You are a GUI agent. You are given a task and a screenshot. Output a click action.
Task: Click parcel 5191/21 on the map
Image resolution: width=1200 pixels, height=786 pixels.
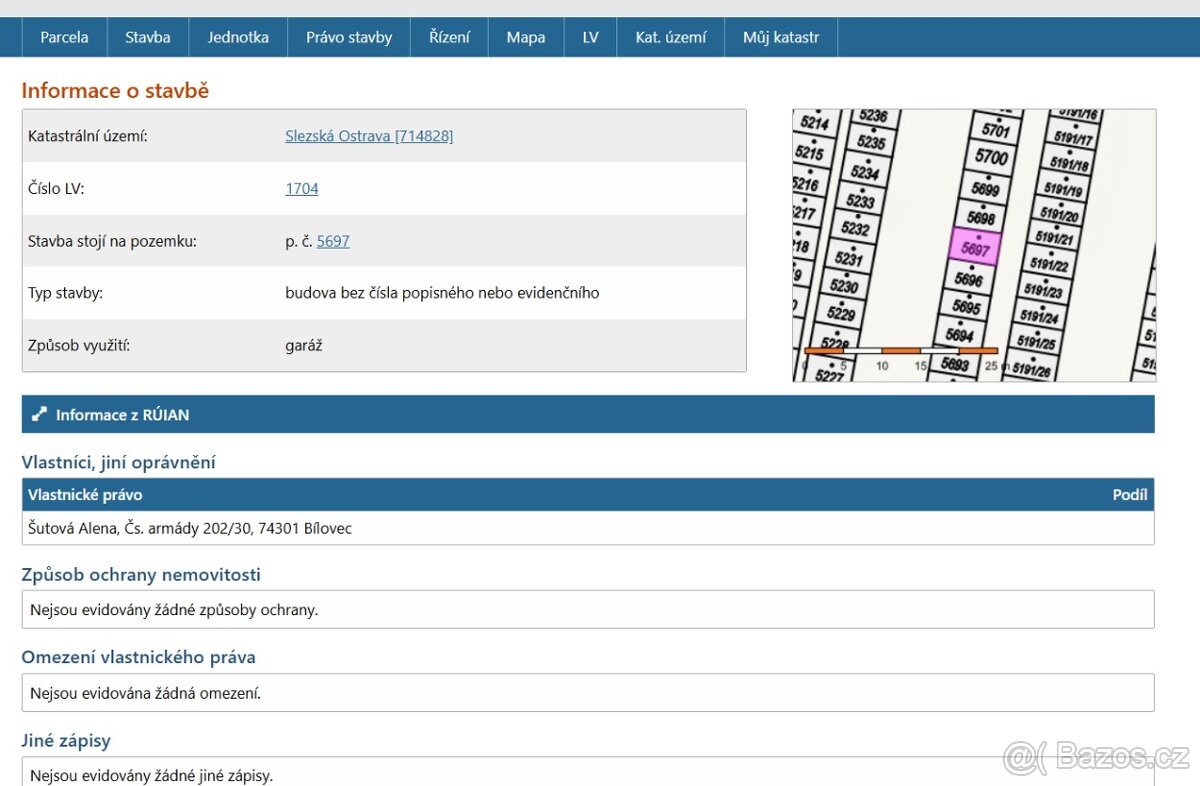pos(1056,236)
